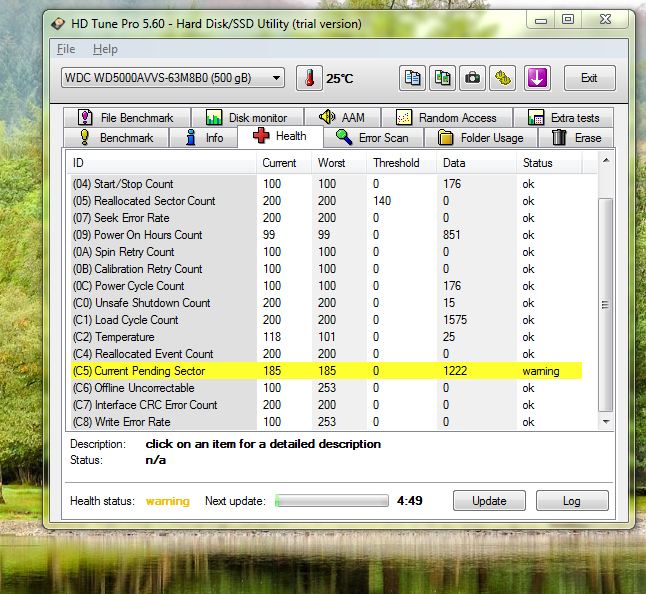Switch to the Extra tests tab
The height and width of the screenshot is (594, 646).
(563, 118)
